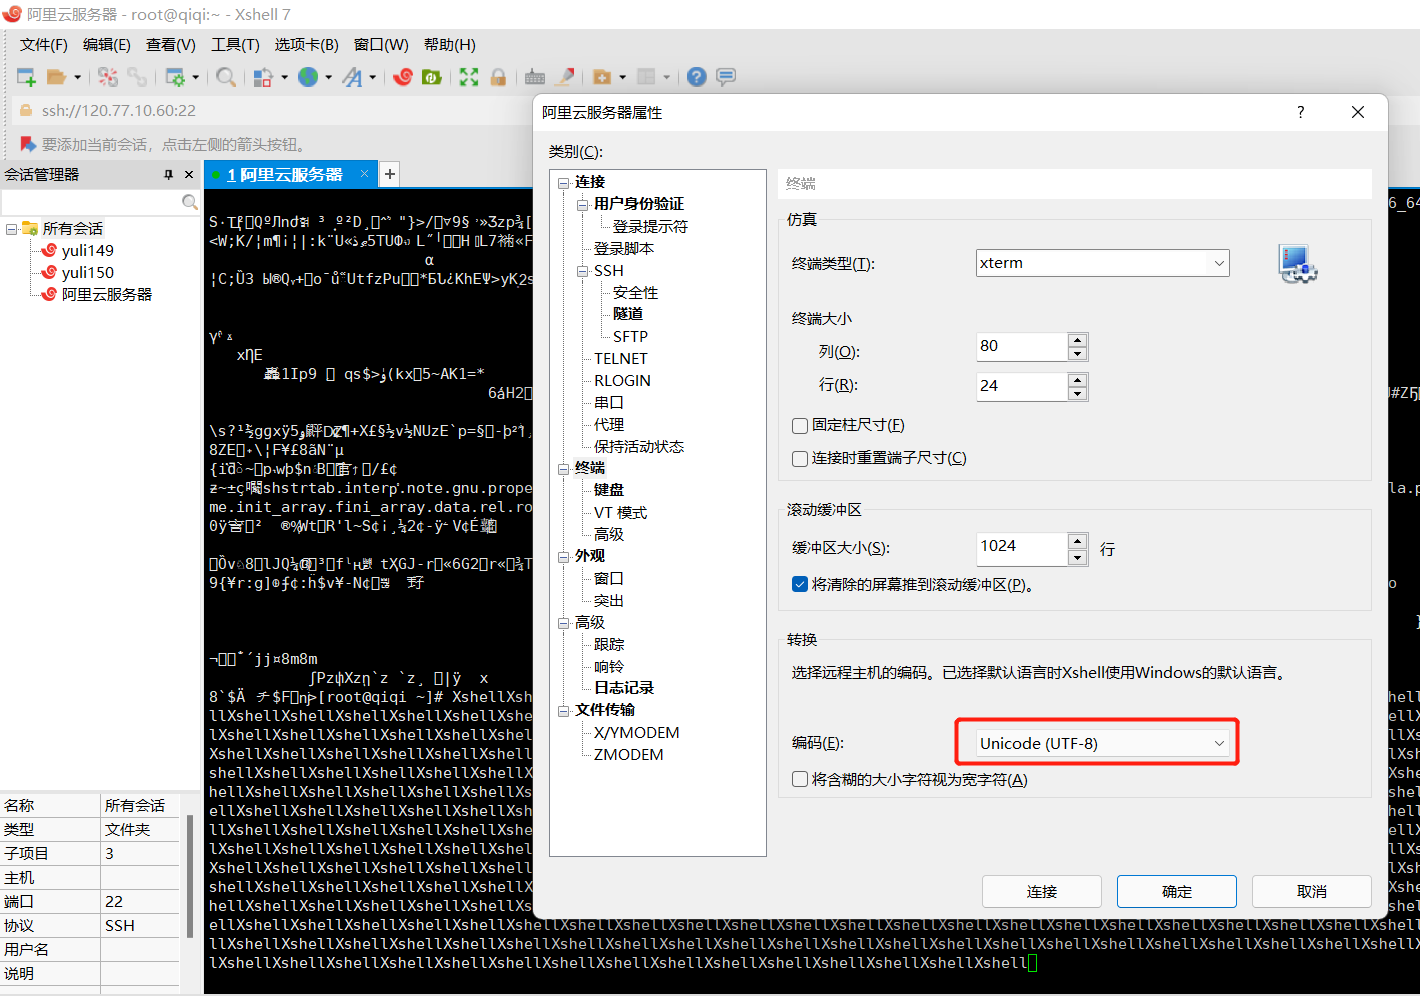Screen dimensions: 1420x996
Task: Click the font settings toolbar icon
Action: coord(352,77)
